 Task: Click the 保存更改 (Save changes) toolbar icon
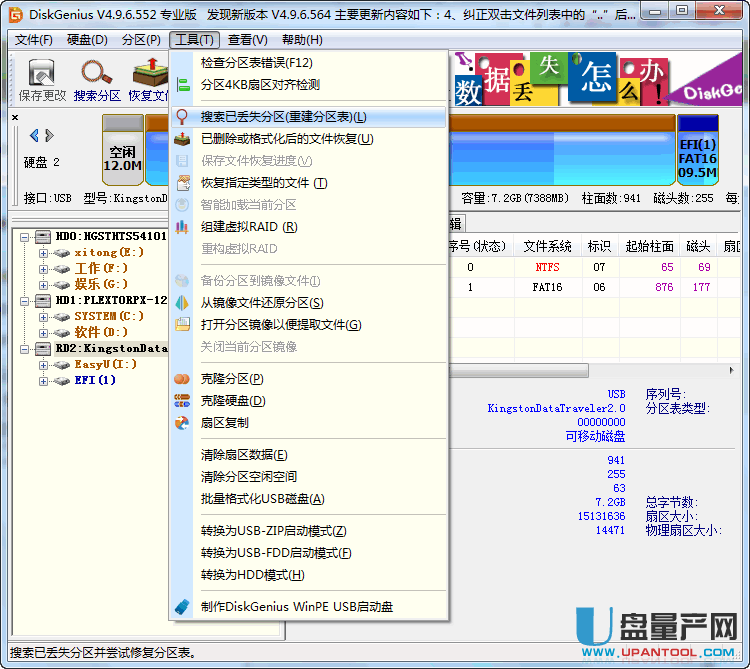(41, 74)
